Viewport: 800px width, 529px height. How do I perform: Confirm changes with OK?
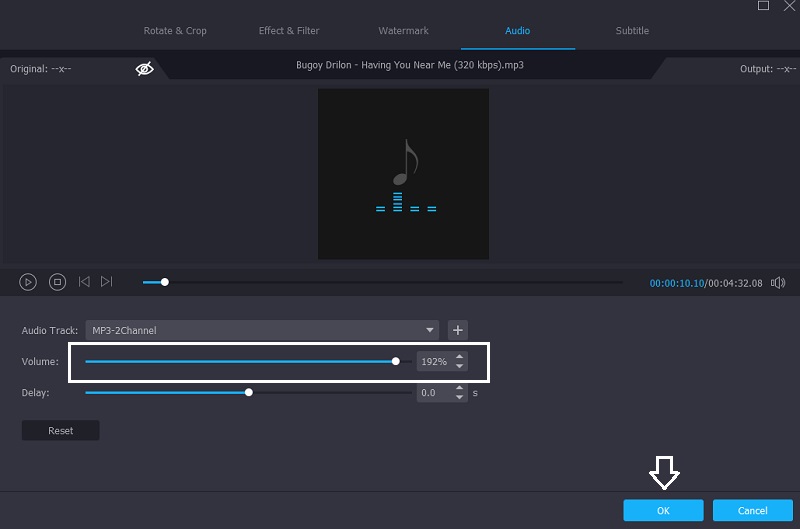[663, 510]
